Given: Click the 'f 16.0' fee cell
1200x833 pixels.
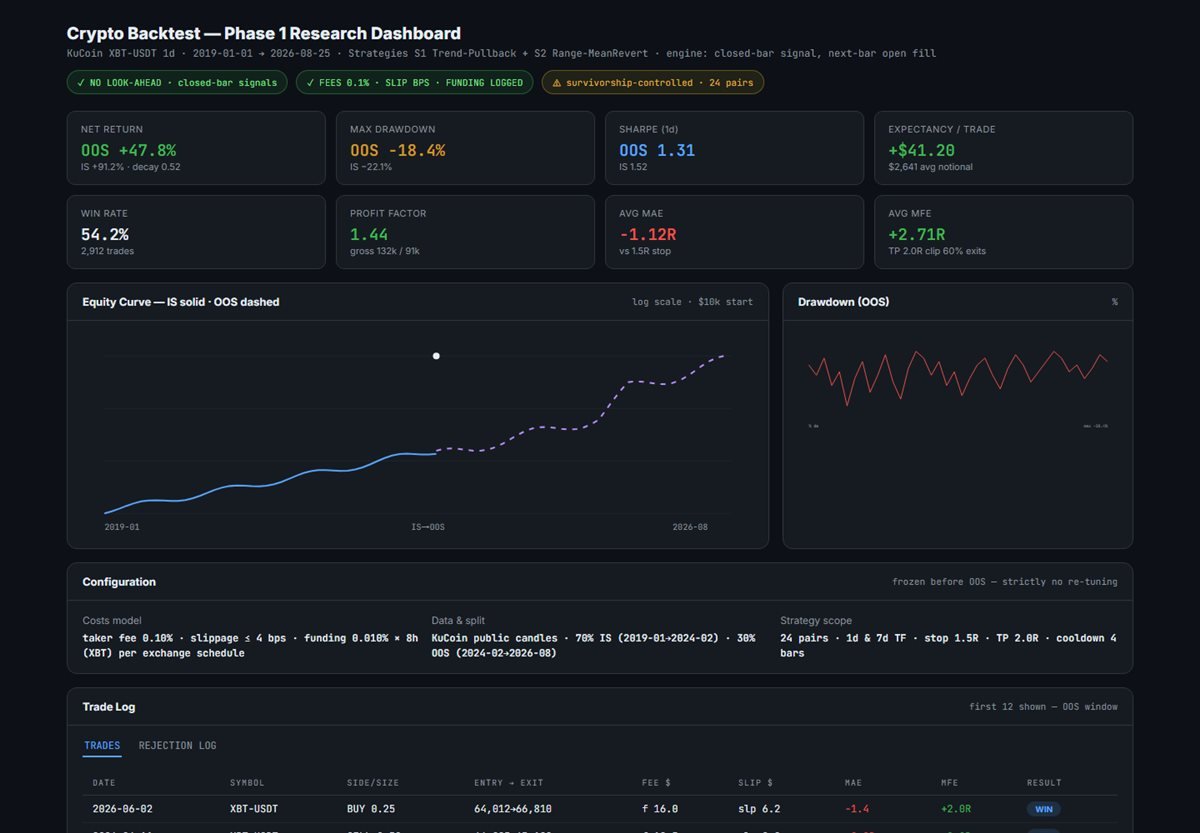Looking at the screenshot, I should [x=660, y=808].
